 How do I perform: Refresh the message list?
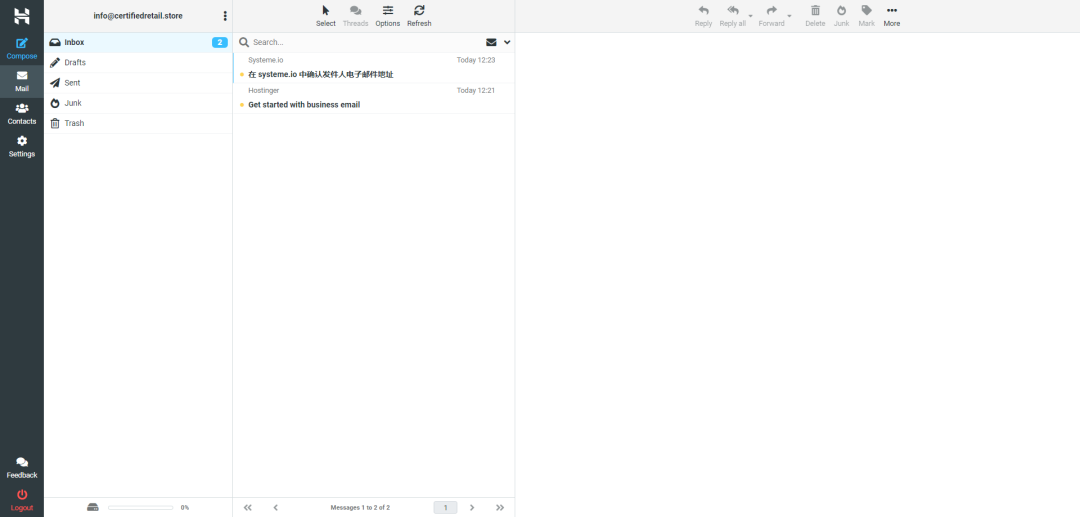point(419,16)
